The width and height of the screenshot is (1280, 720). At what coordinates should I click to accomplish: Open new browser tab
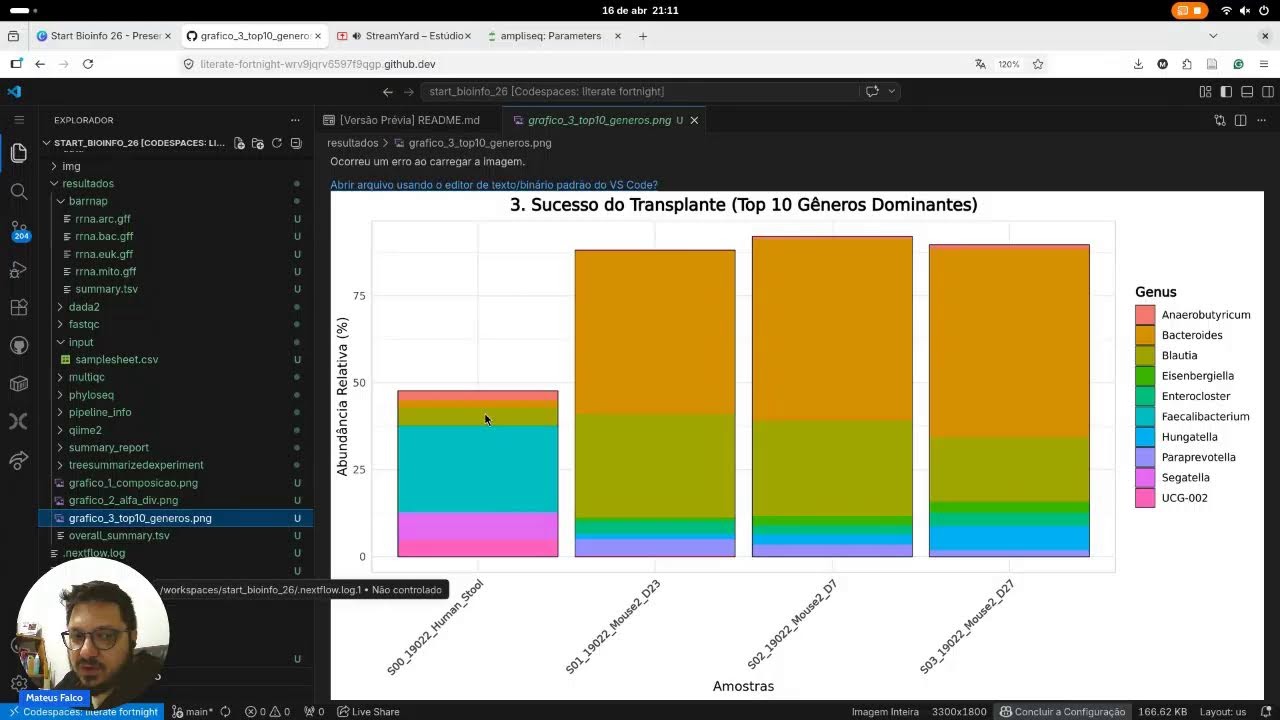643,36
